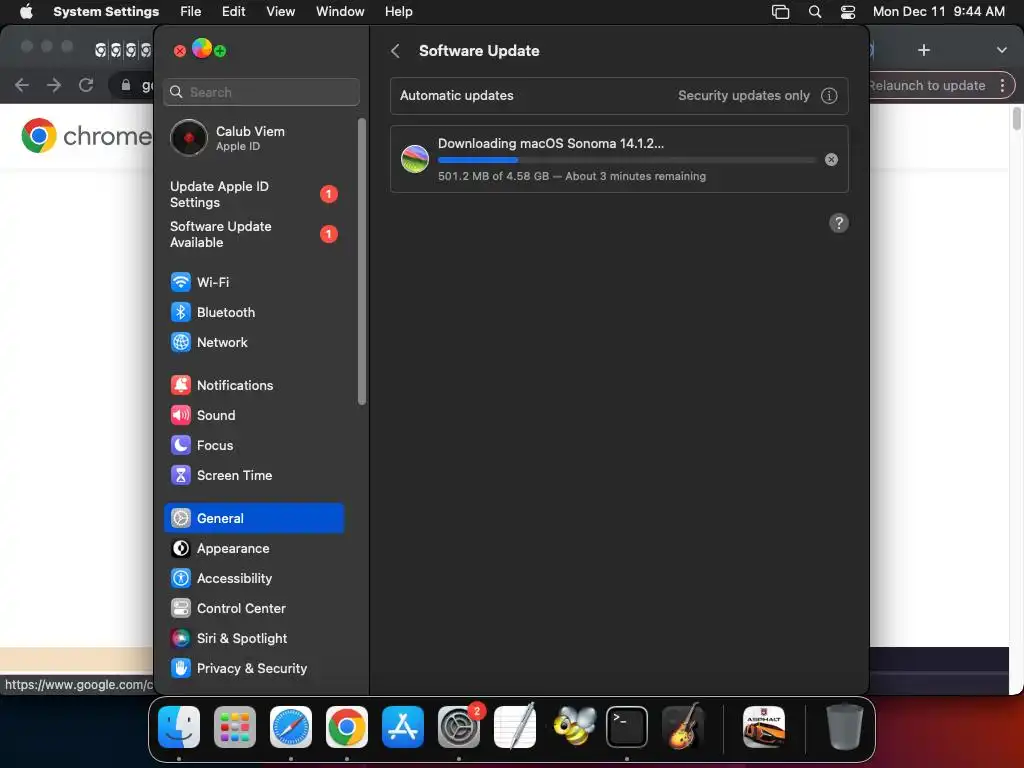Open Control Center in menu bar

pos(848,12)
